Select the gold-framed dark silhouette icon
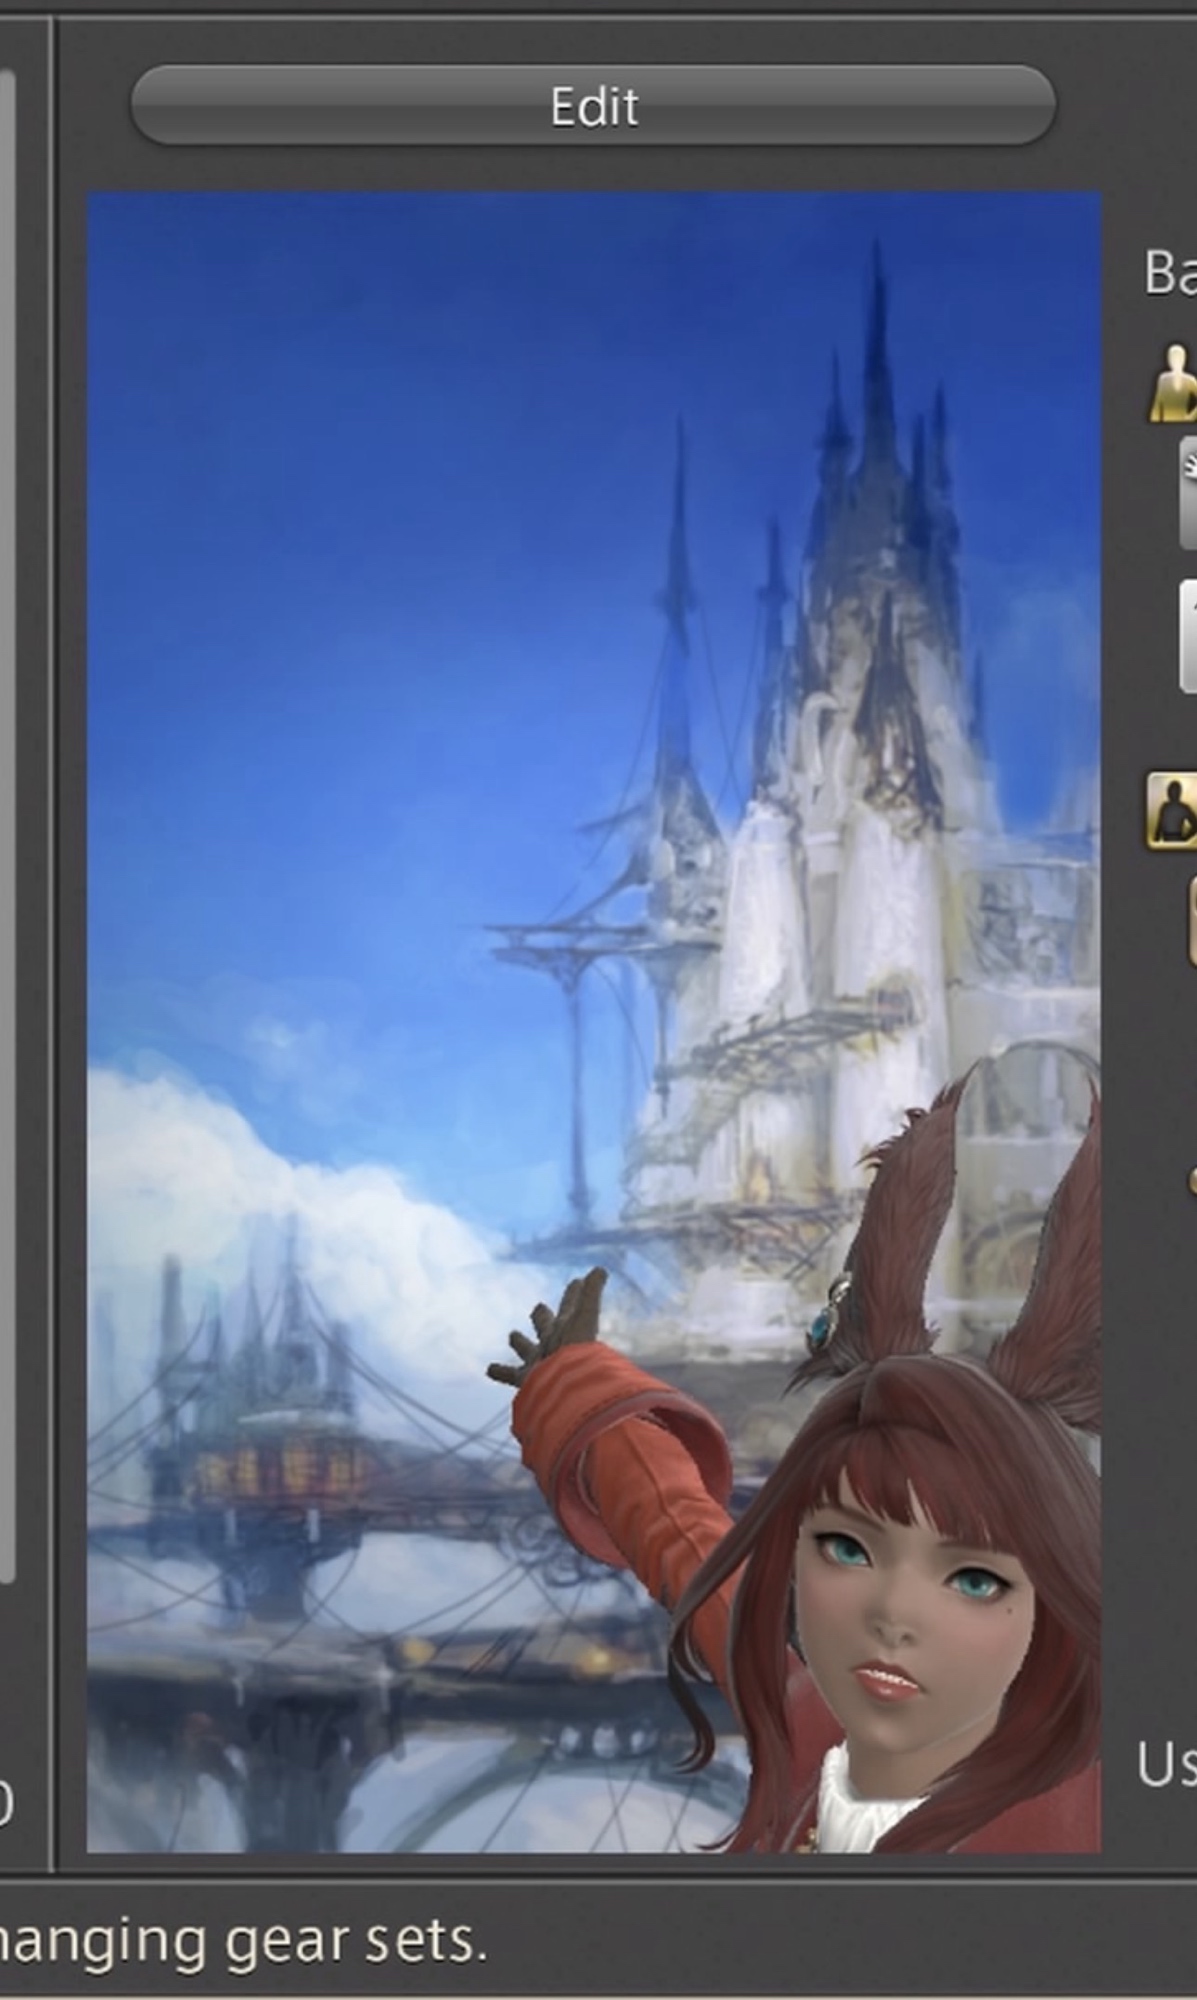 [x=1174, y=810]
